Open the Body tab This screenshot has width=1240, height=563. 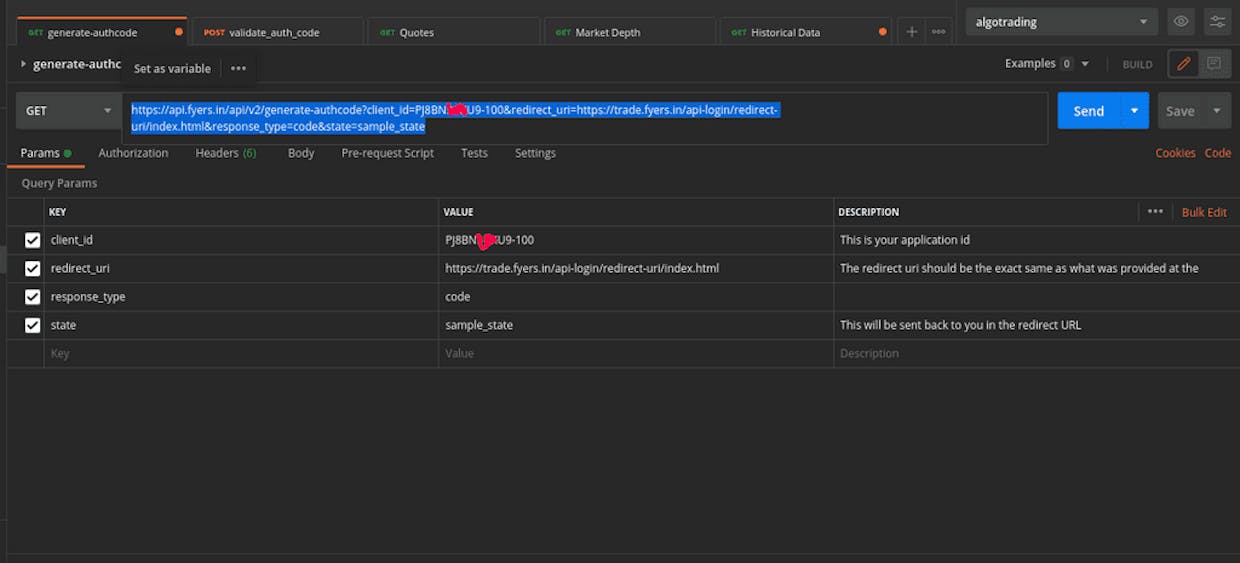click(x=301, y=153)
